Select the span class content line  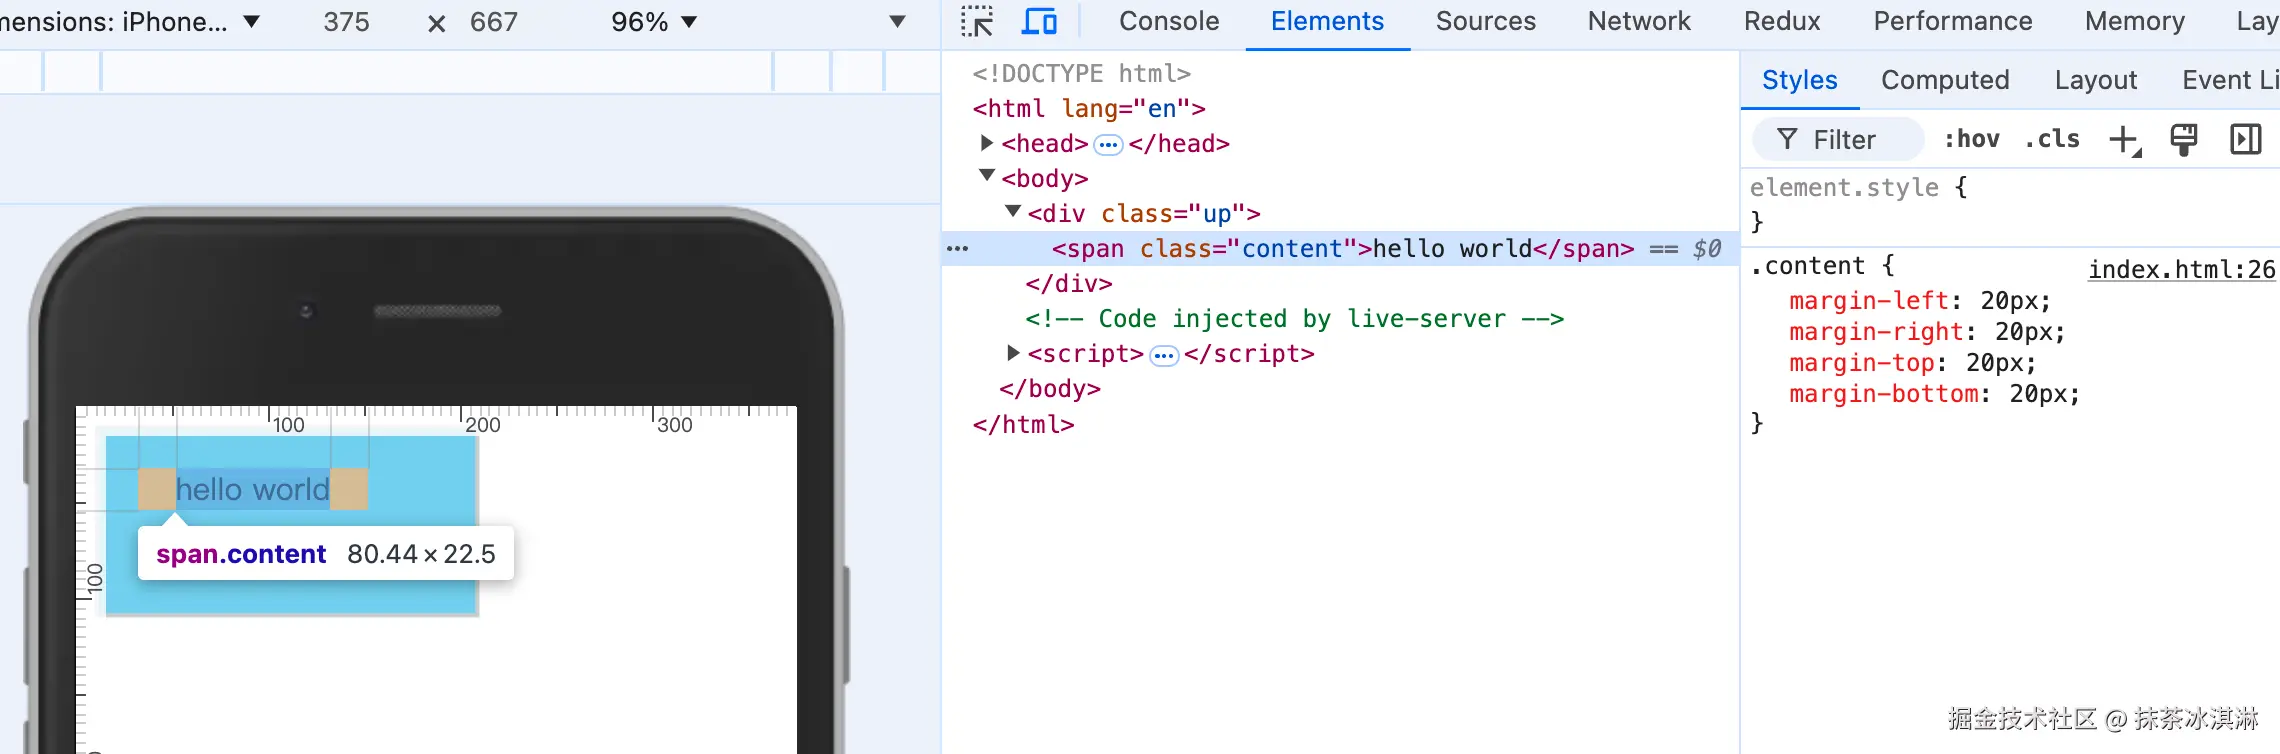pyautogui.click(x=1343, y=249)
